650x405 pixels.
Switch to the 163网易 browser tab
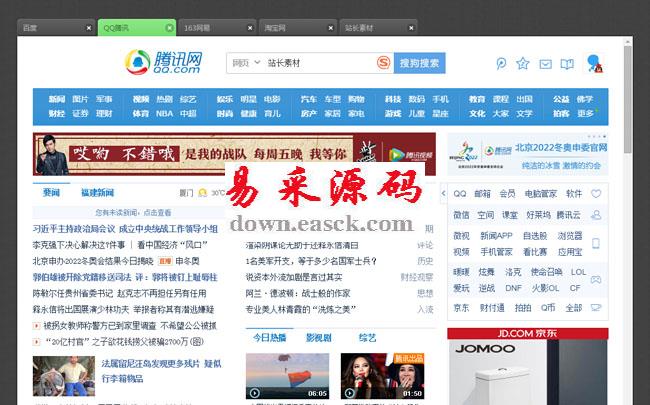(x=213, y=28)
